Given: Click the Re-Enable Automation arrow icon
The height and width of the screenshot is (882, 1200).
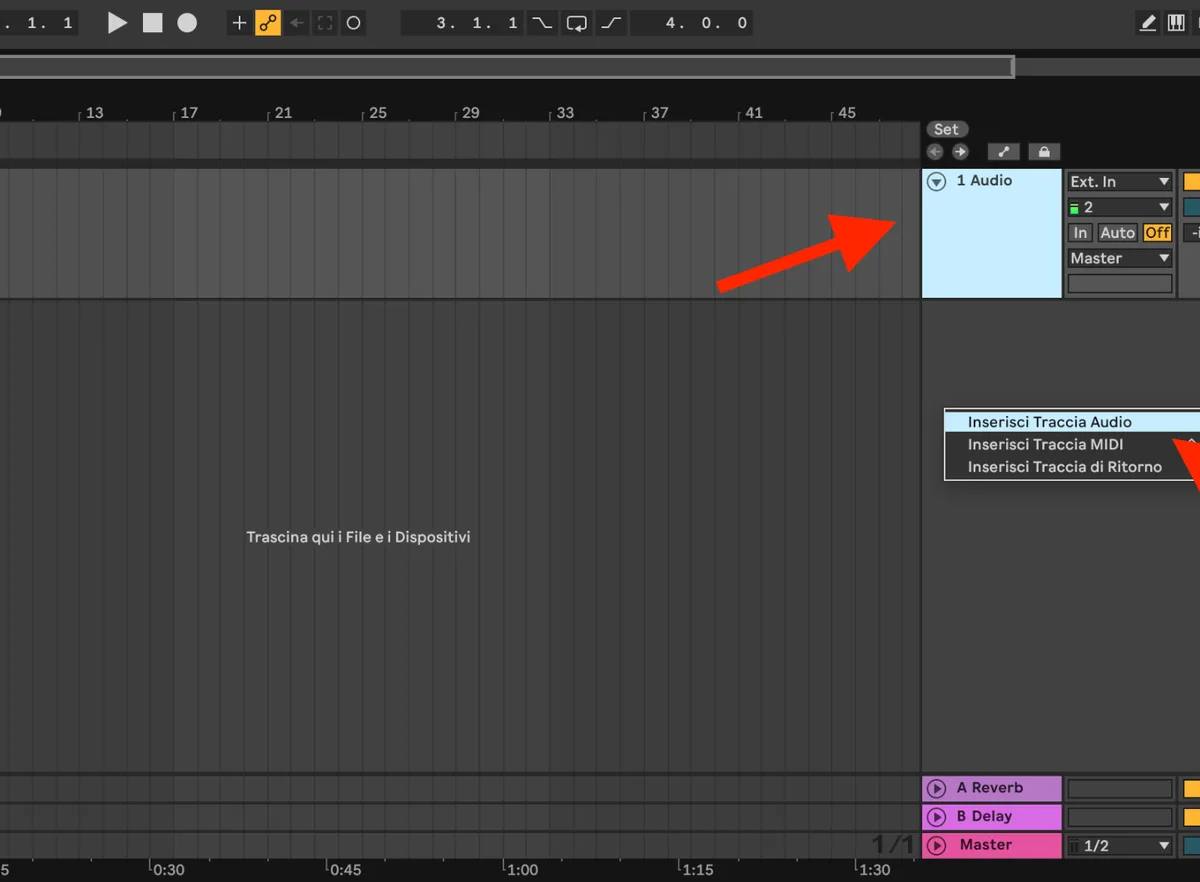Looking at the screenshot, I should point(296,23).
